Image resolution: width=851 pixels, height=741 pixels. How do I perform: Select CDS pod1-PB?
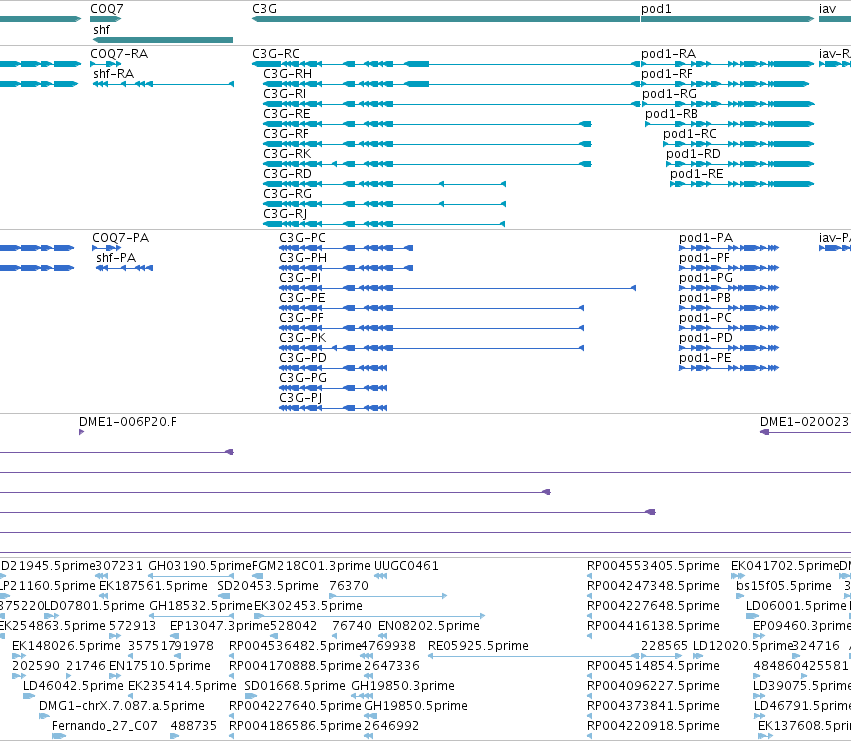click(x=705, y=298)
